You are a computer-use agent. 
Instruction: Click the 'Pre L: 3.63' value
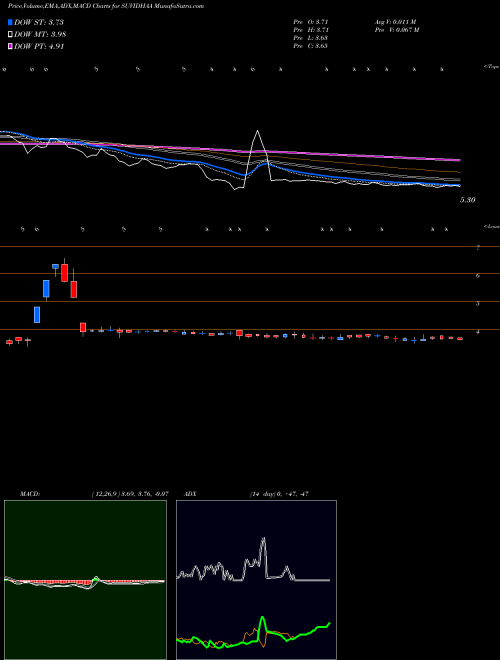coord(311,38)
